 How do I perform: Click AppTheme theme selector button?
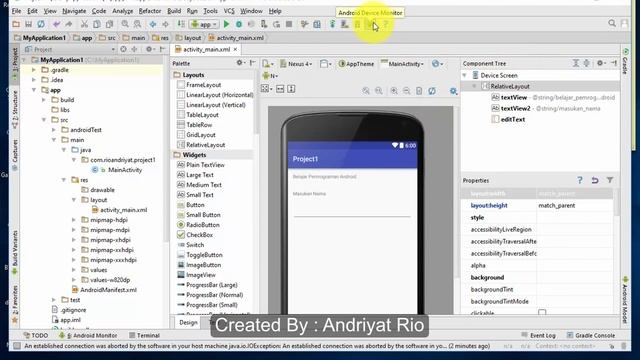click(x=356, y=64)
